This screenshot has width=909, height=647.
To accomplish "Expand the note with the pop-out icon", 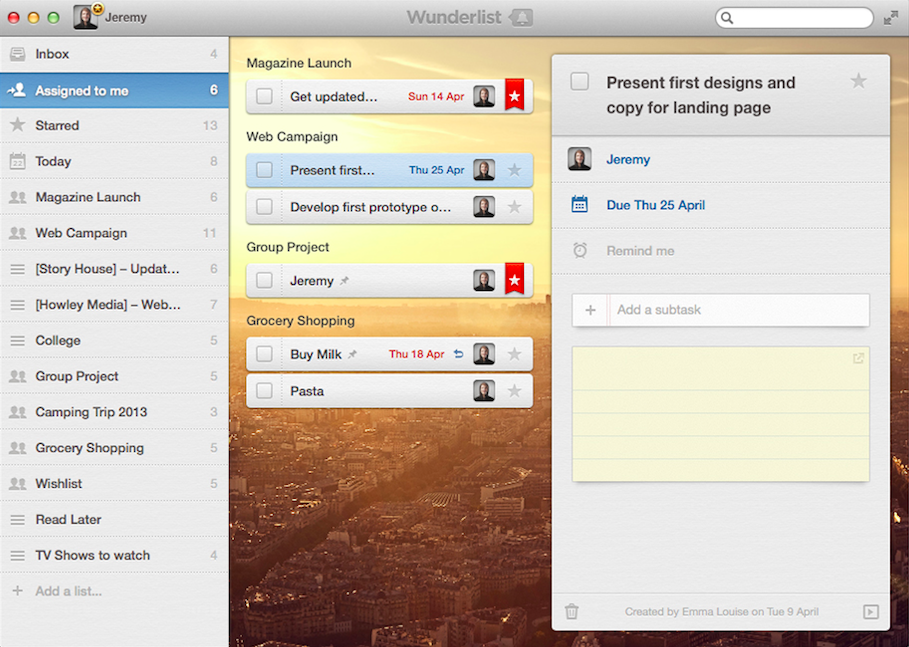I will click(858, 358).
